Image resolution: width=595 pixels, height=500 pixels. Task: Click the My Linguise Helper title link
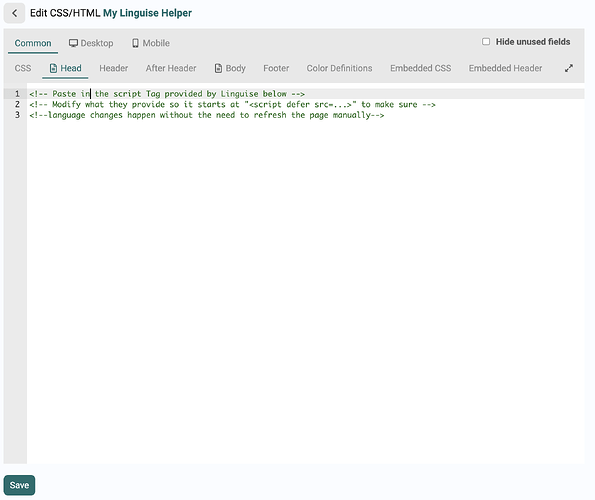click(148, 13)
